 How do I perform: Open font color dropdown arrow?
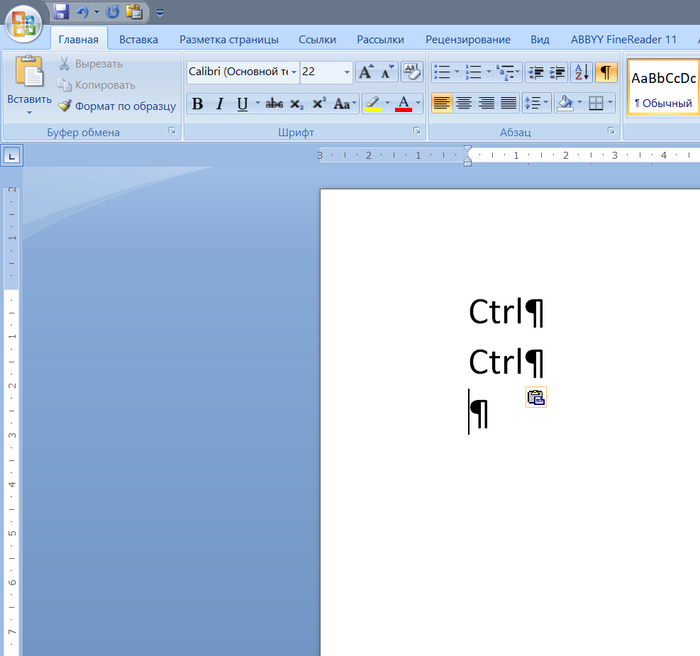(x=418, y=103)
